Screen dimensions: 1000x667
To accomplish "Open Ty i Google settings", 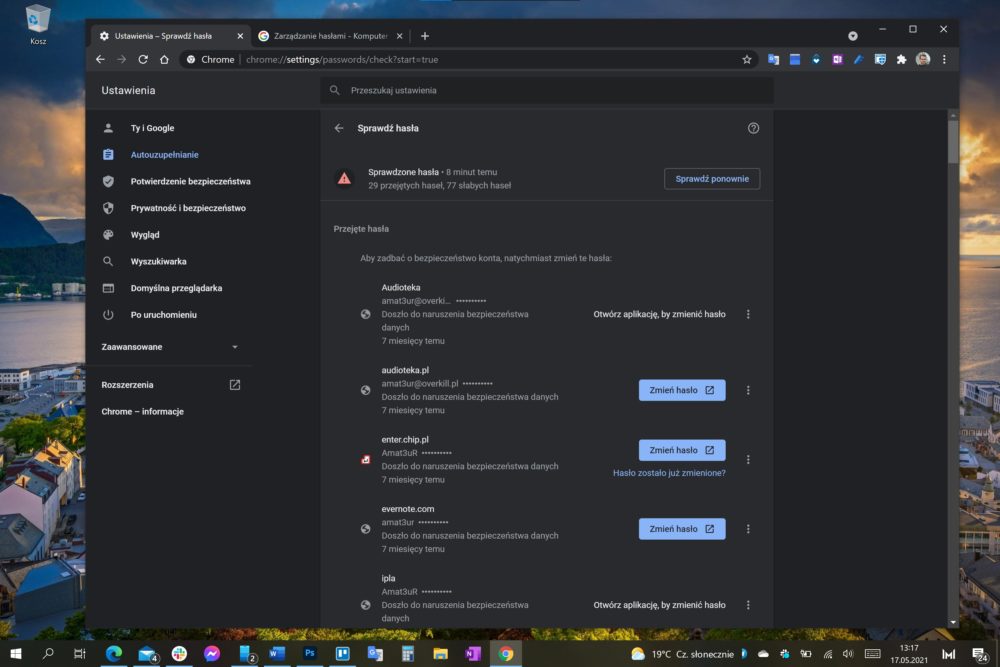I will tap(152, 128).
